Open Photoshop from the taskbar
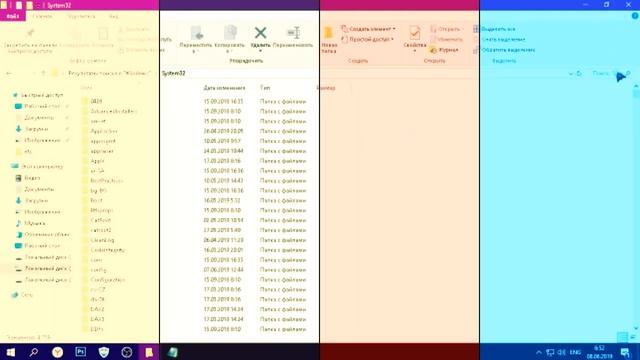This screenshot has height=360, width=640. pos(80,352)
